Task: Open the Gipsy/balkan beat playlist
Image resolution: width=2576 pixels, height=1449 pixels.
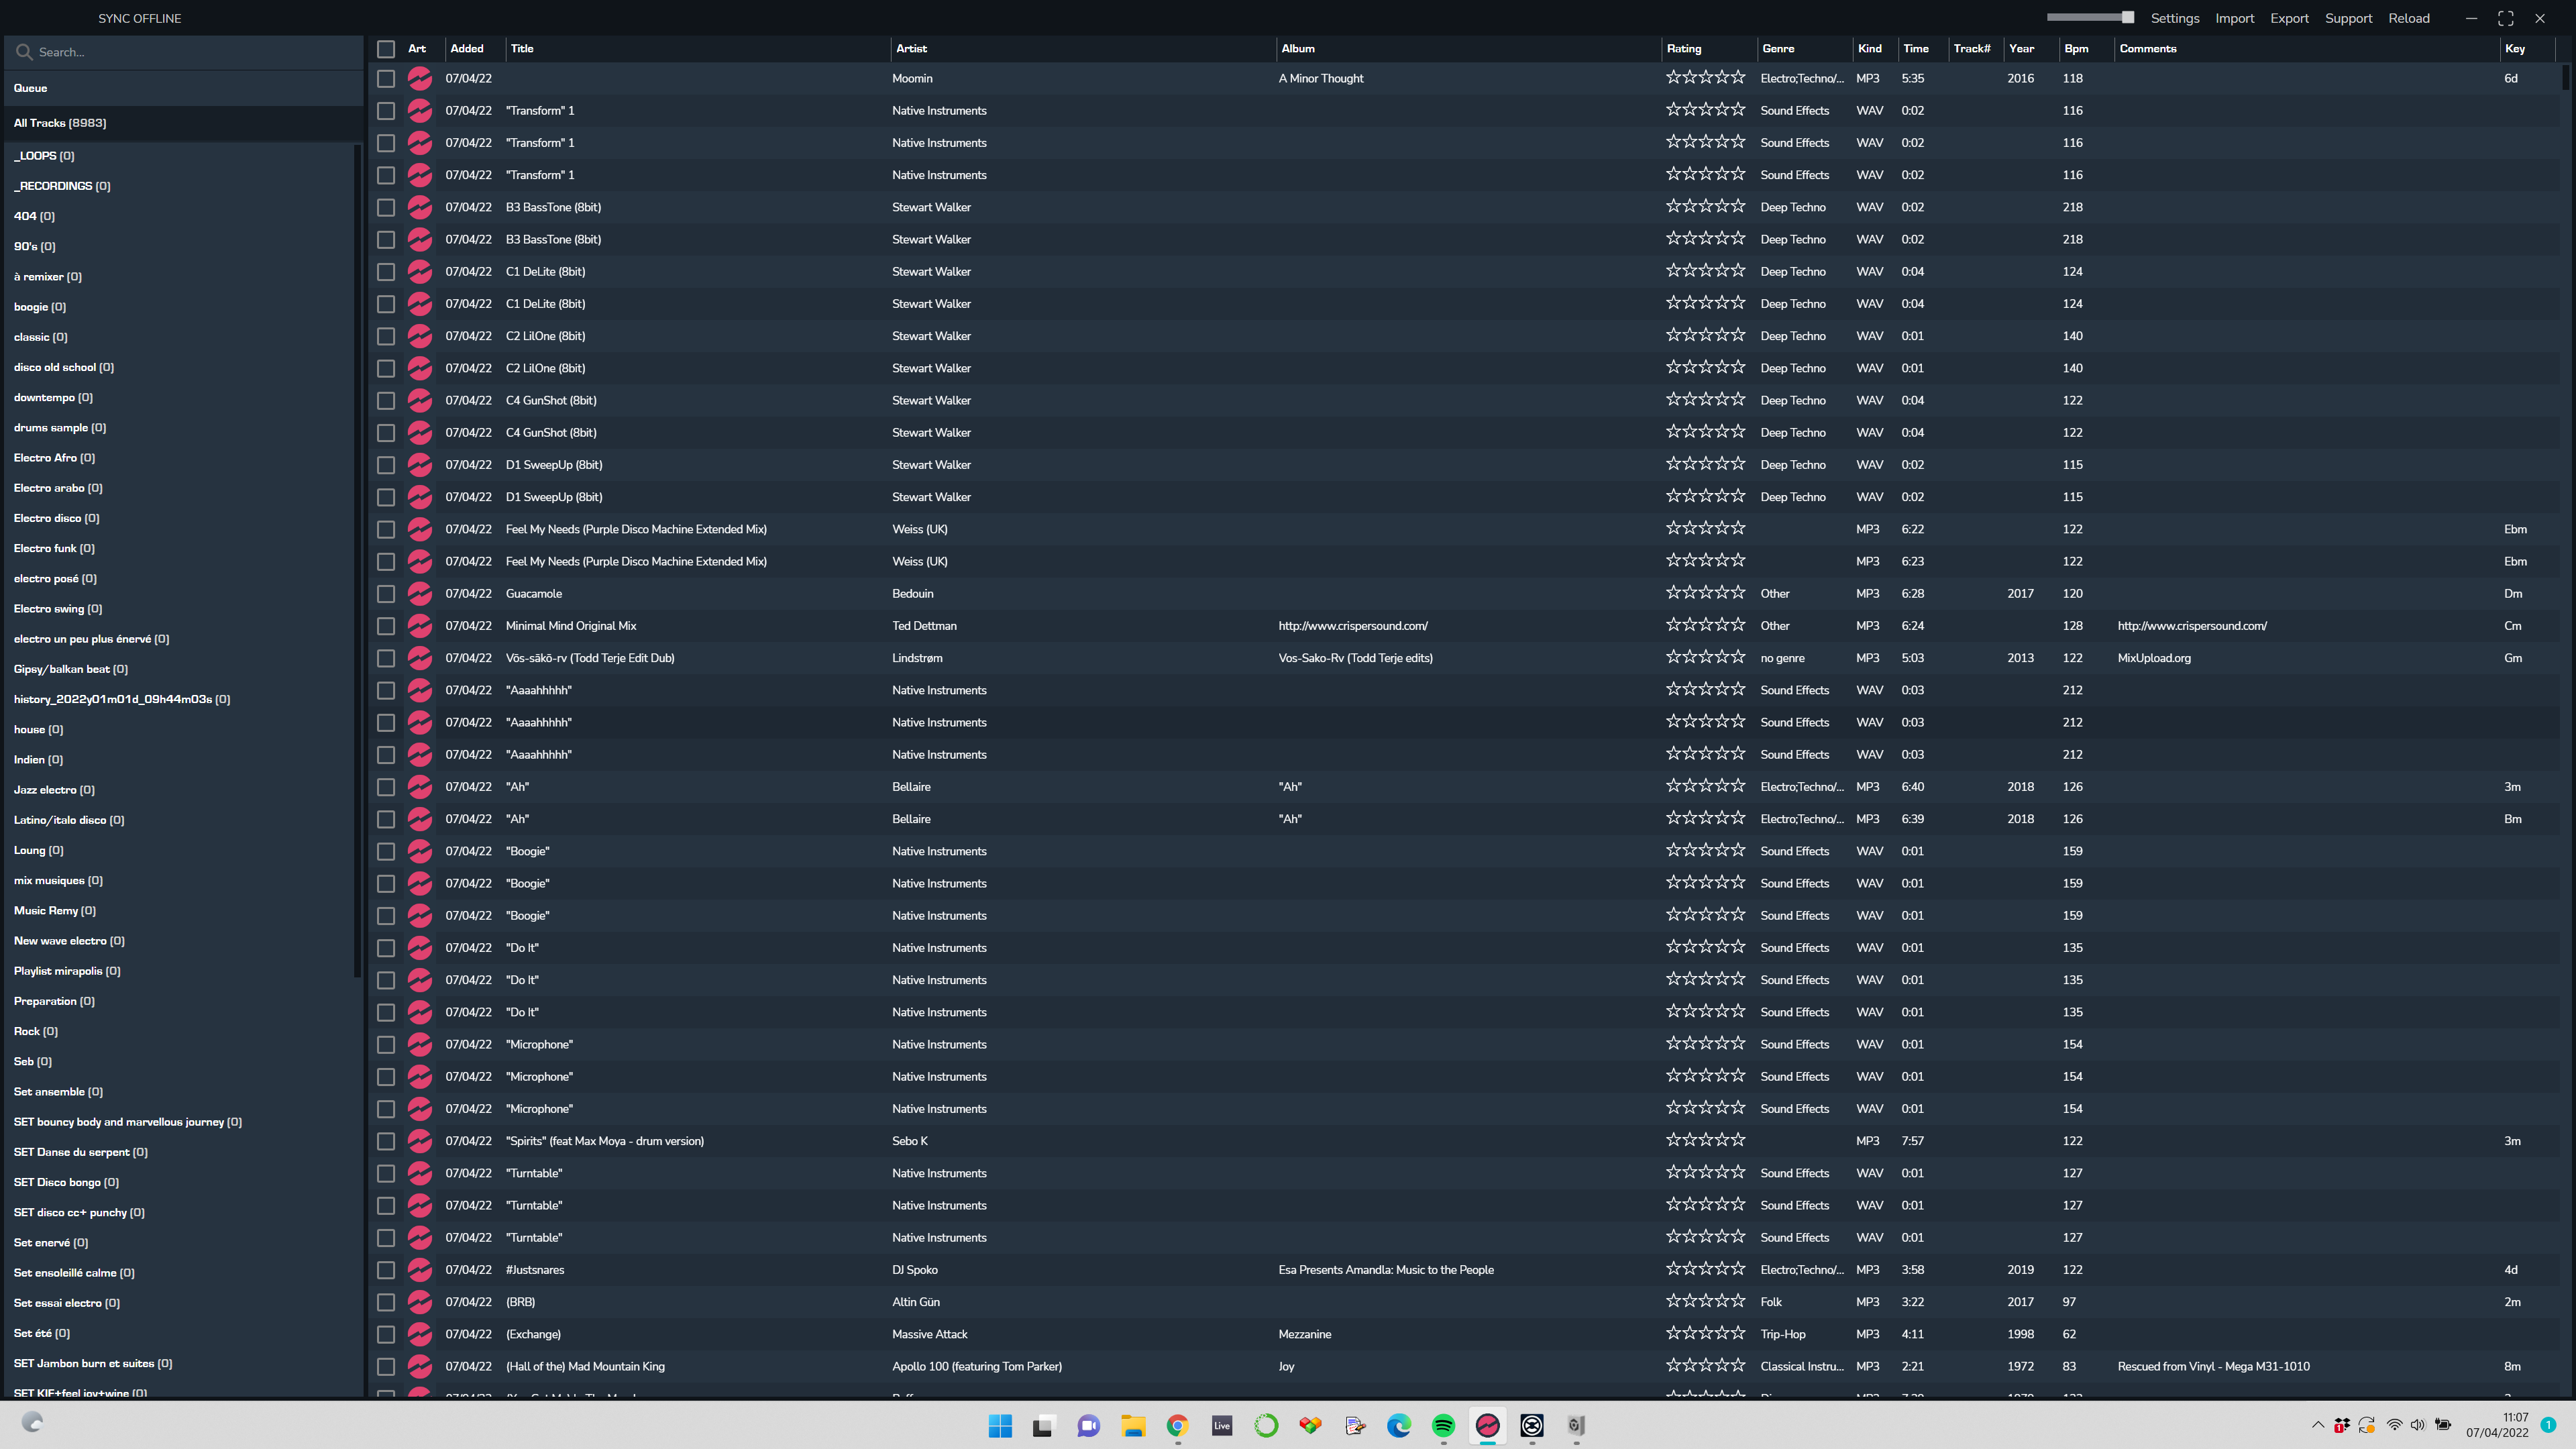Action: [71, 669]
